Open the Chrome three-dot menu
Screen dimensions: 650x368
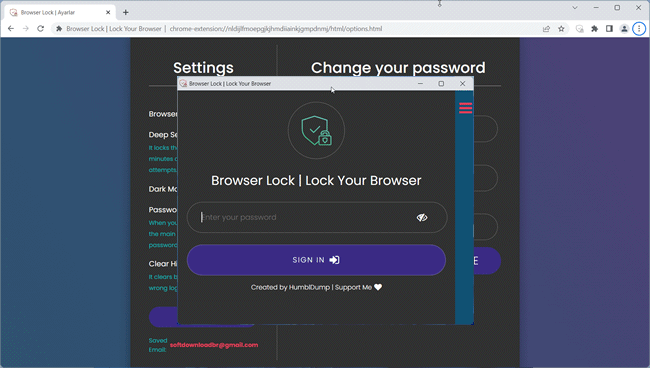[639, 29]
